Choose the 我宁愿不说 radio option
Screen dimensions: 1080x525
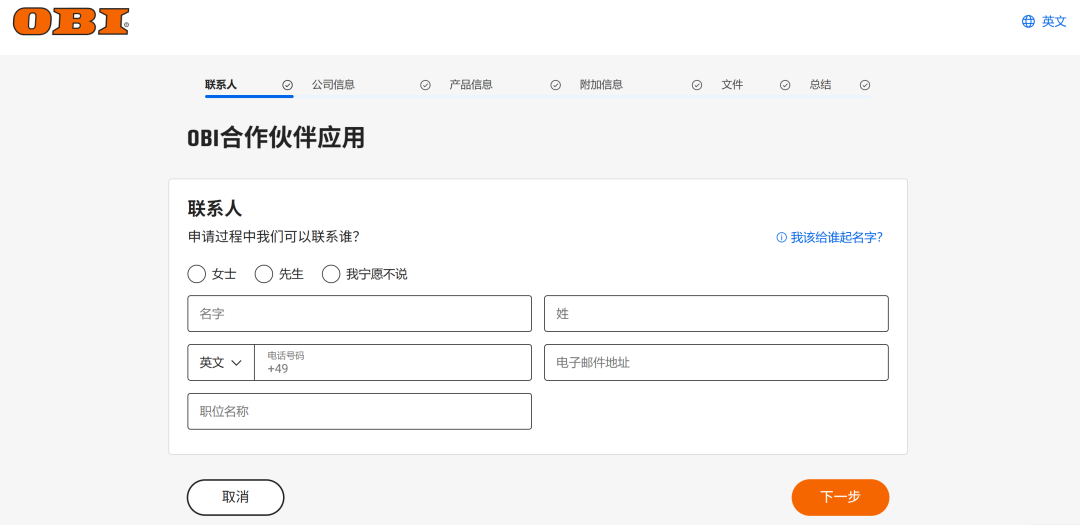coord(331,274)
